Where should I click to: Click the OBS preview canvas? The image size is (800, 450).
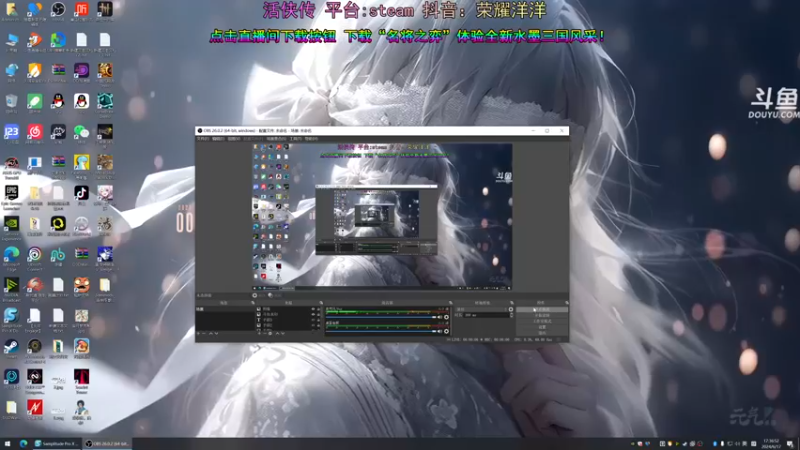(x=383, y=216)
